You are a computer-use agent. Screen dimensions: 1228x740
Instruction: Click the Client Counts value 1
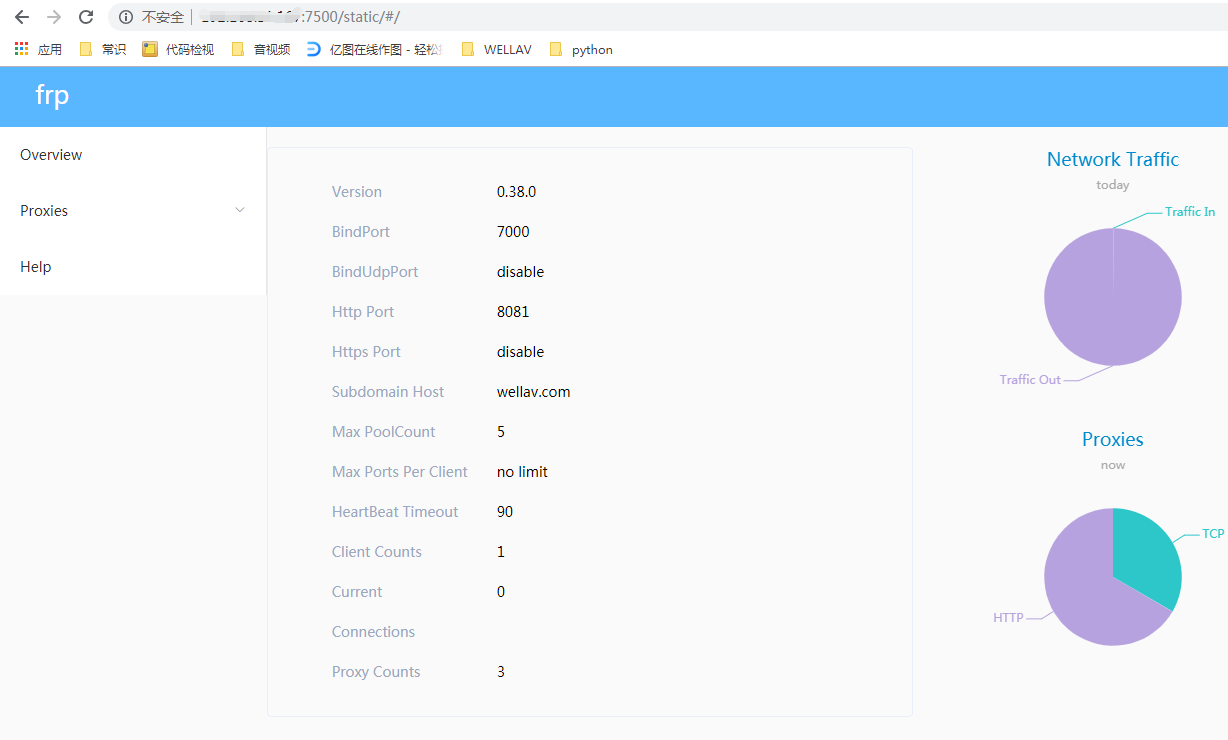tap(501, 552)
